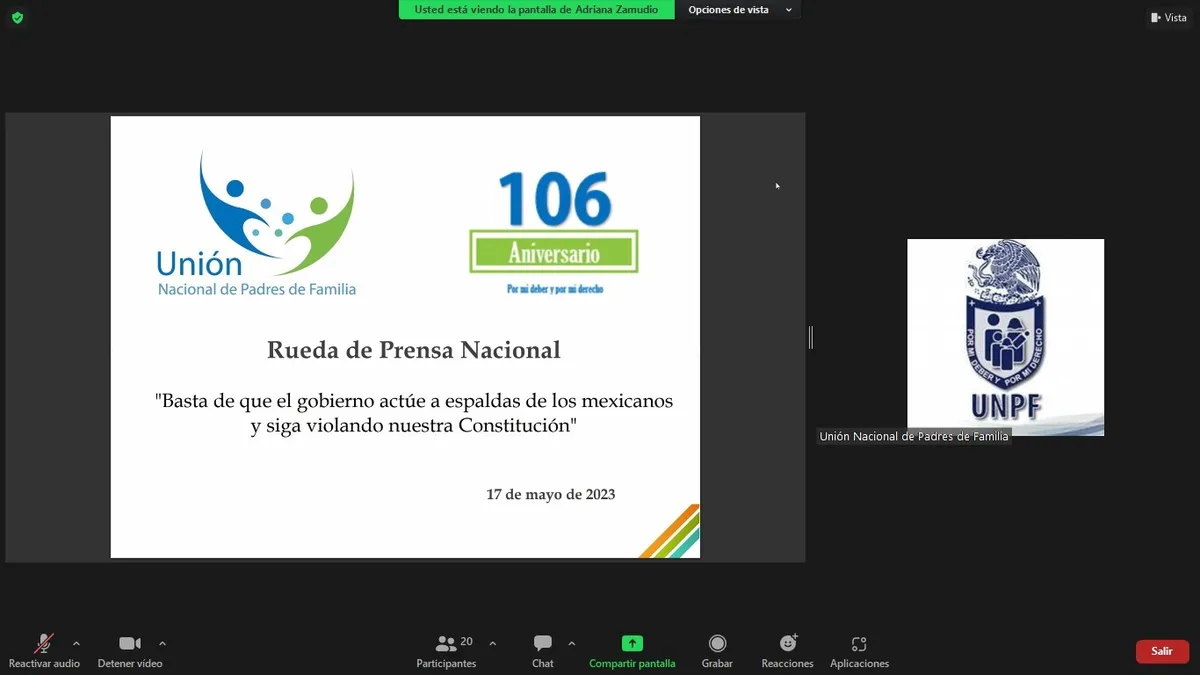
Task: Open the Opciones de vista menu
Action: (x=740, y=10)
